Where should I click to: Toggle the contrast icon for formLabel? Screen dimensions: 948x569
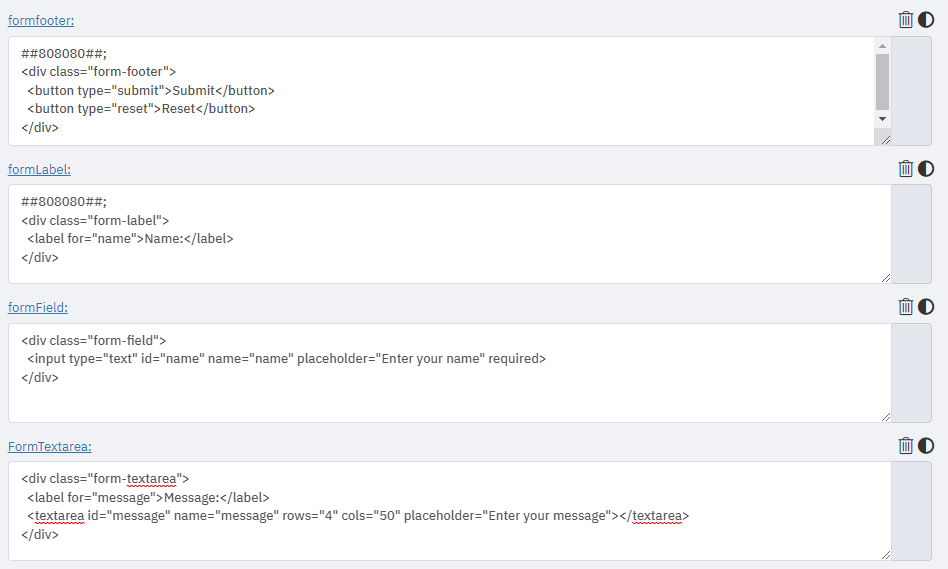click(926, 168)
